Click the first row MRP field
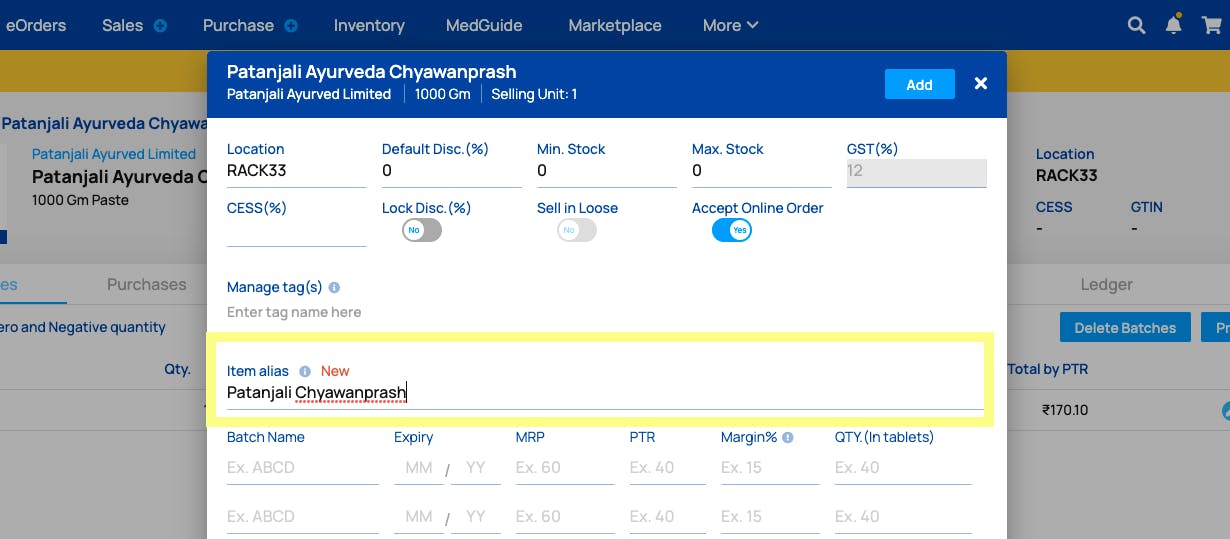The height and width of the screenshot is (539, 1230). [565, 468]
